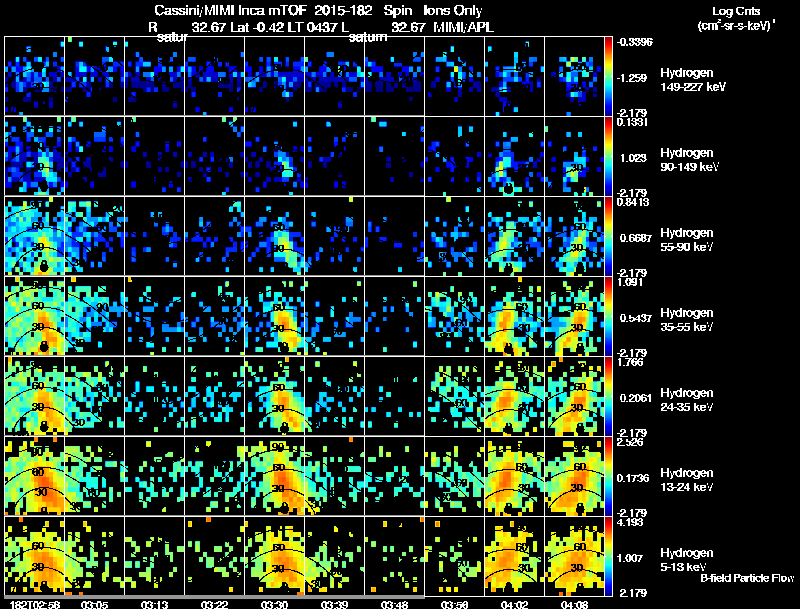
Task: Select the 149-227 keV image at 03:56
Action: click(x=454, y=76)
